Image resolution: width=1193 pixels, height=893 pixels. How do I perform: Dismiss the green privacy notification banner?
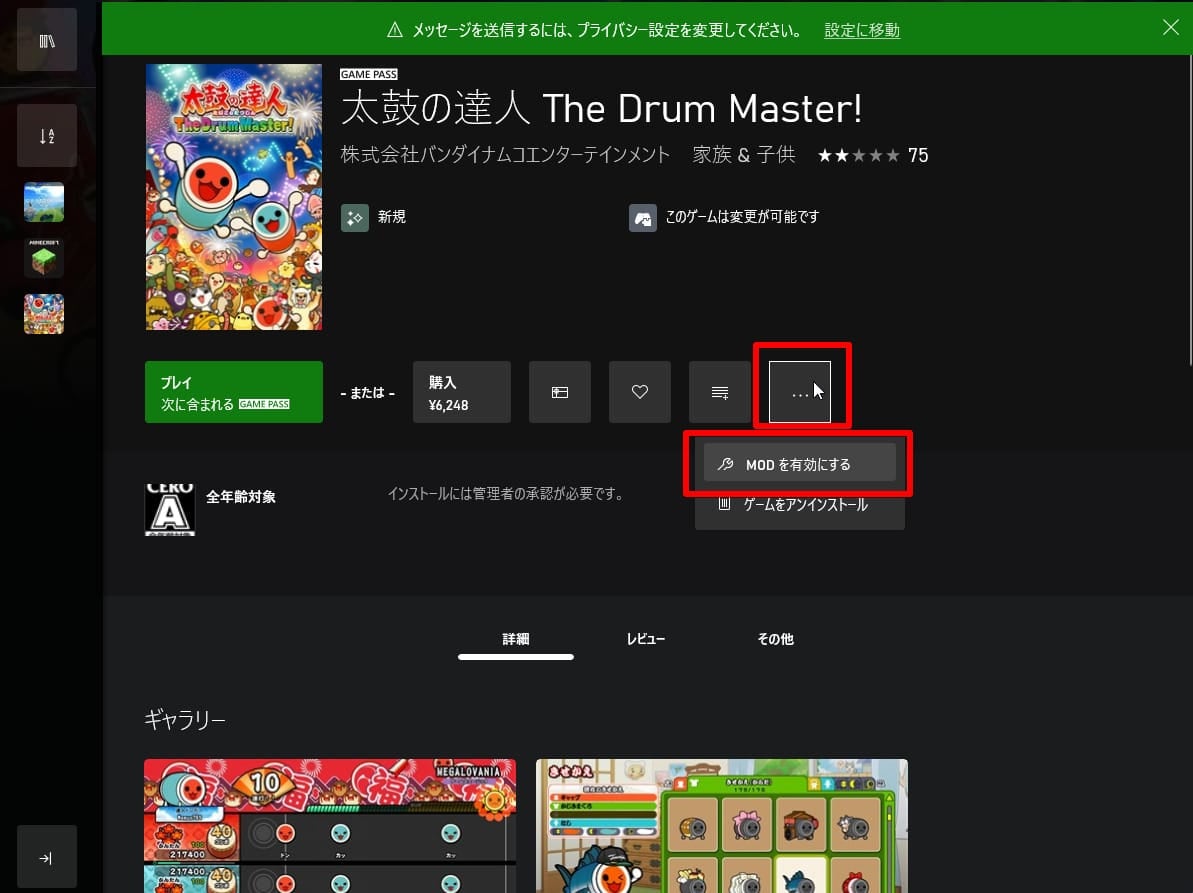pyautogui.click(x=1171, y=28)
